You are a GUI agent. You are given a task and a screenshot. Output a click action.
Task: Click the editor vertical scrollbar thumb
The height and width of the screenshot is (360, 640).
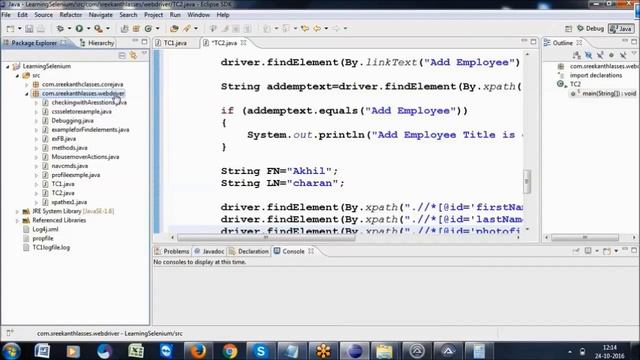click(527, 181)
